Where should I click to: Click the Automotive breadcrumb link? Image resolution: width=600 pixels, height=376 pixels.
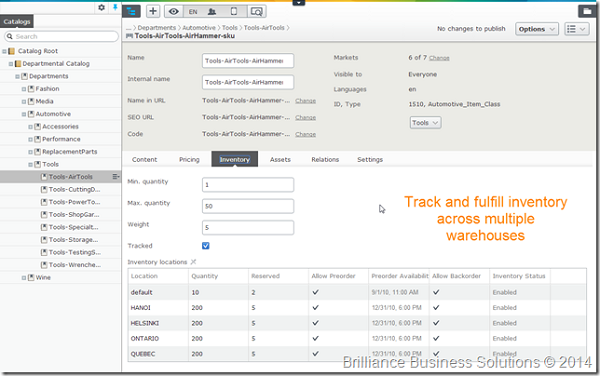(199, 28)
